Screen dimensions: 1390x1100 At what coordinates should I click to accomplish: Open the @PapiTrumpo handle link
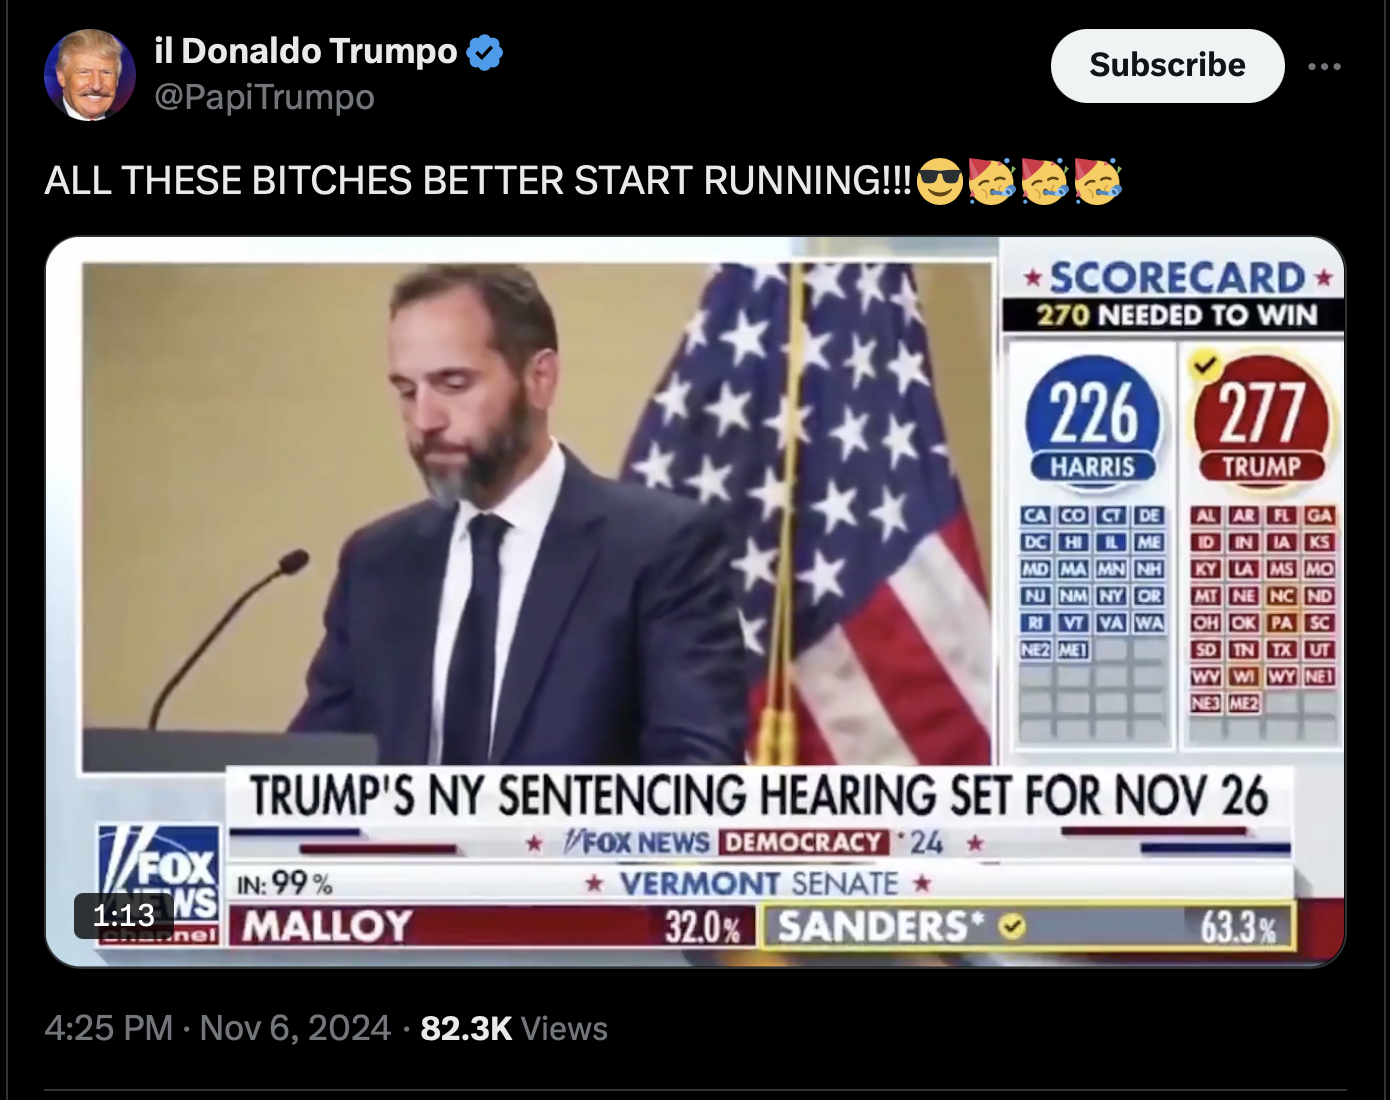click(264, 97)
